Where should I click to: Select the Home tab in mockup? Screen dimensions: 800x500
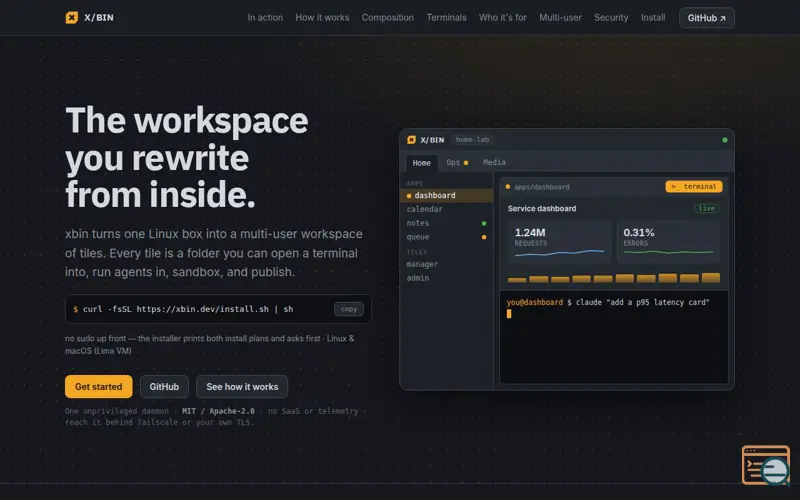(421, 163)
